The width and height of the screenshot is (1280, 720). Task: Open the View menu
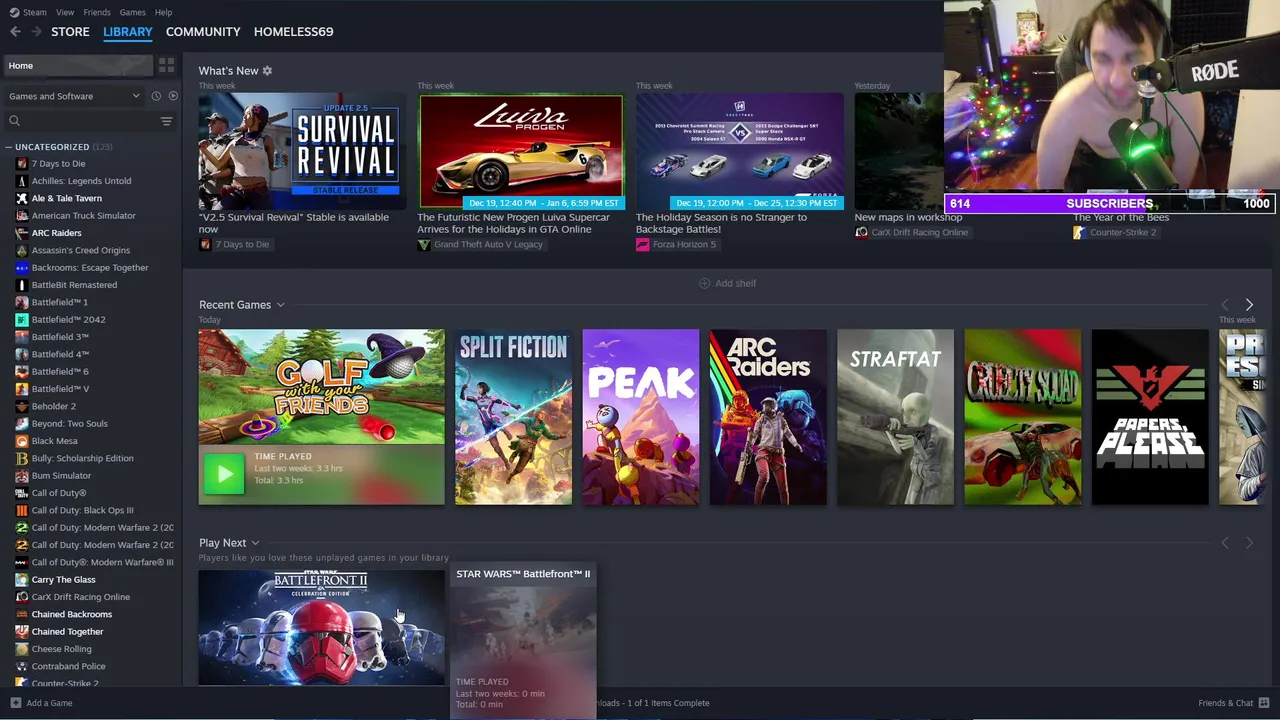pos(65,12)
